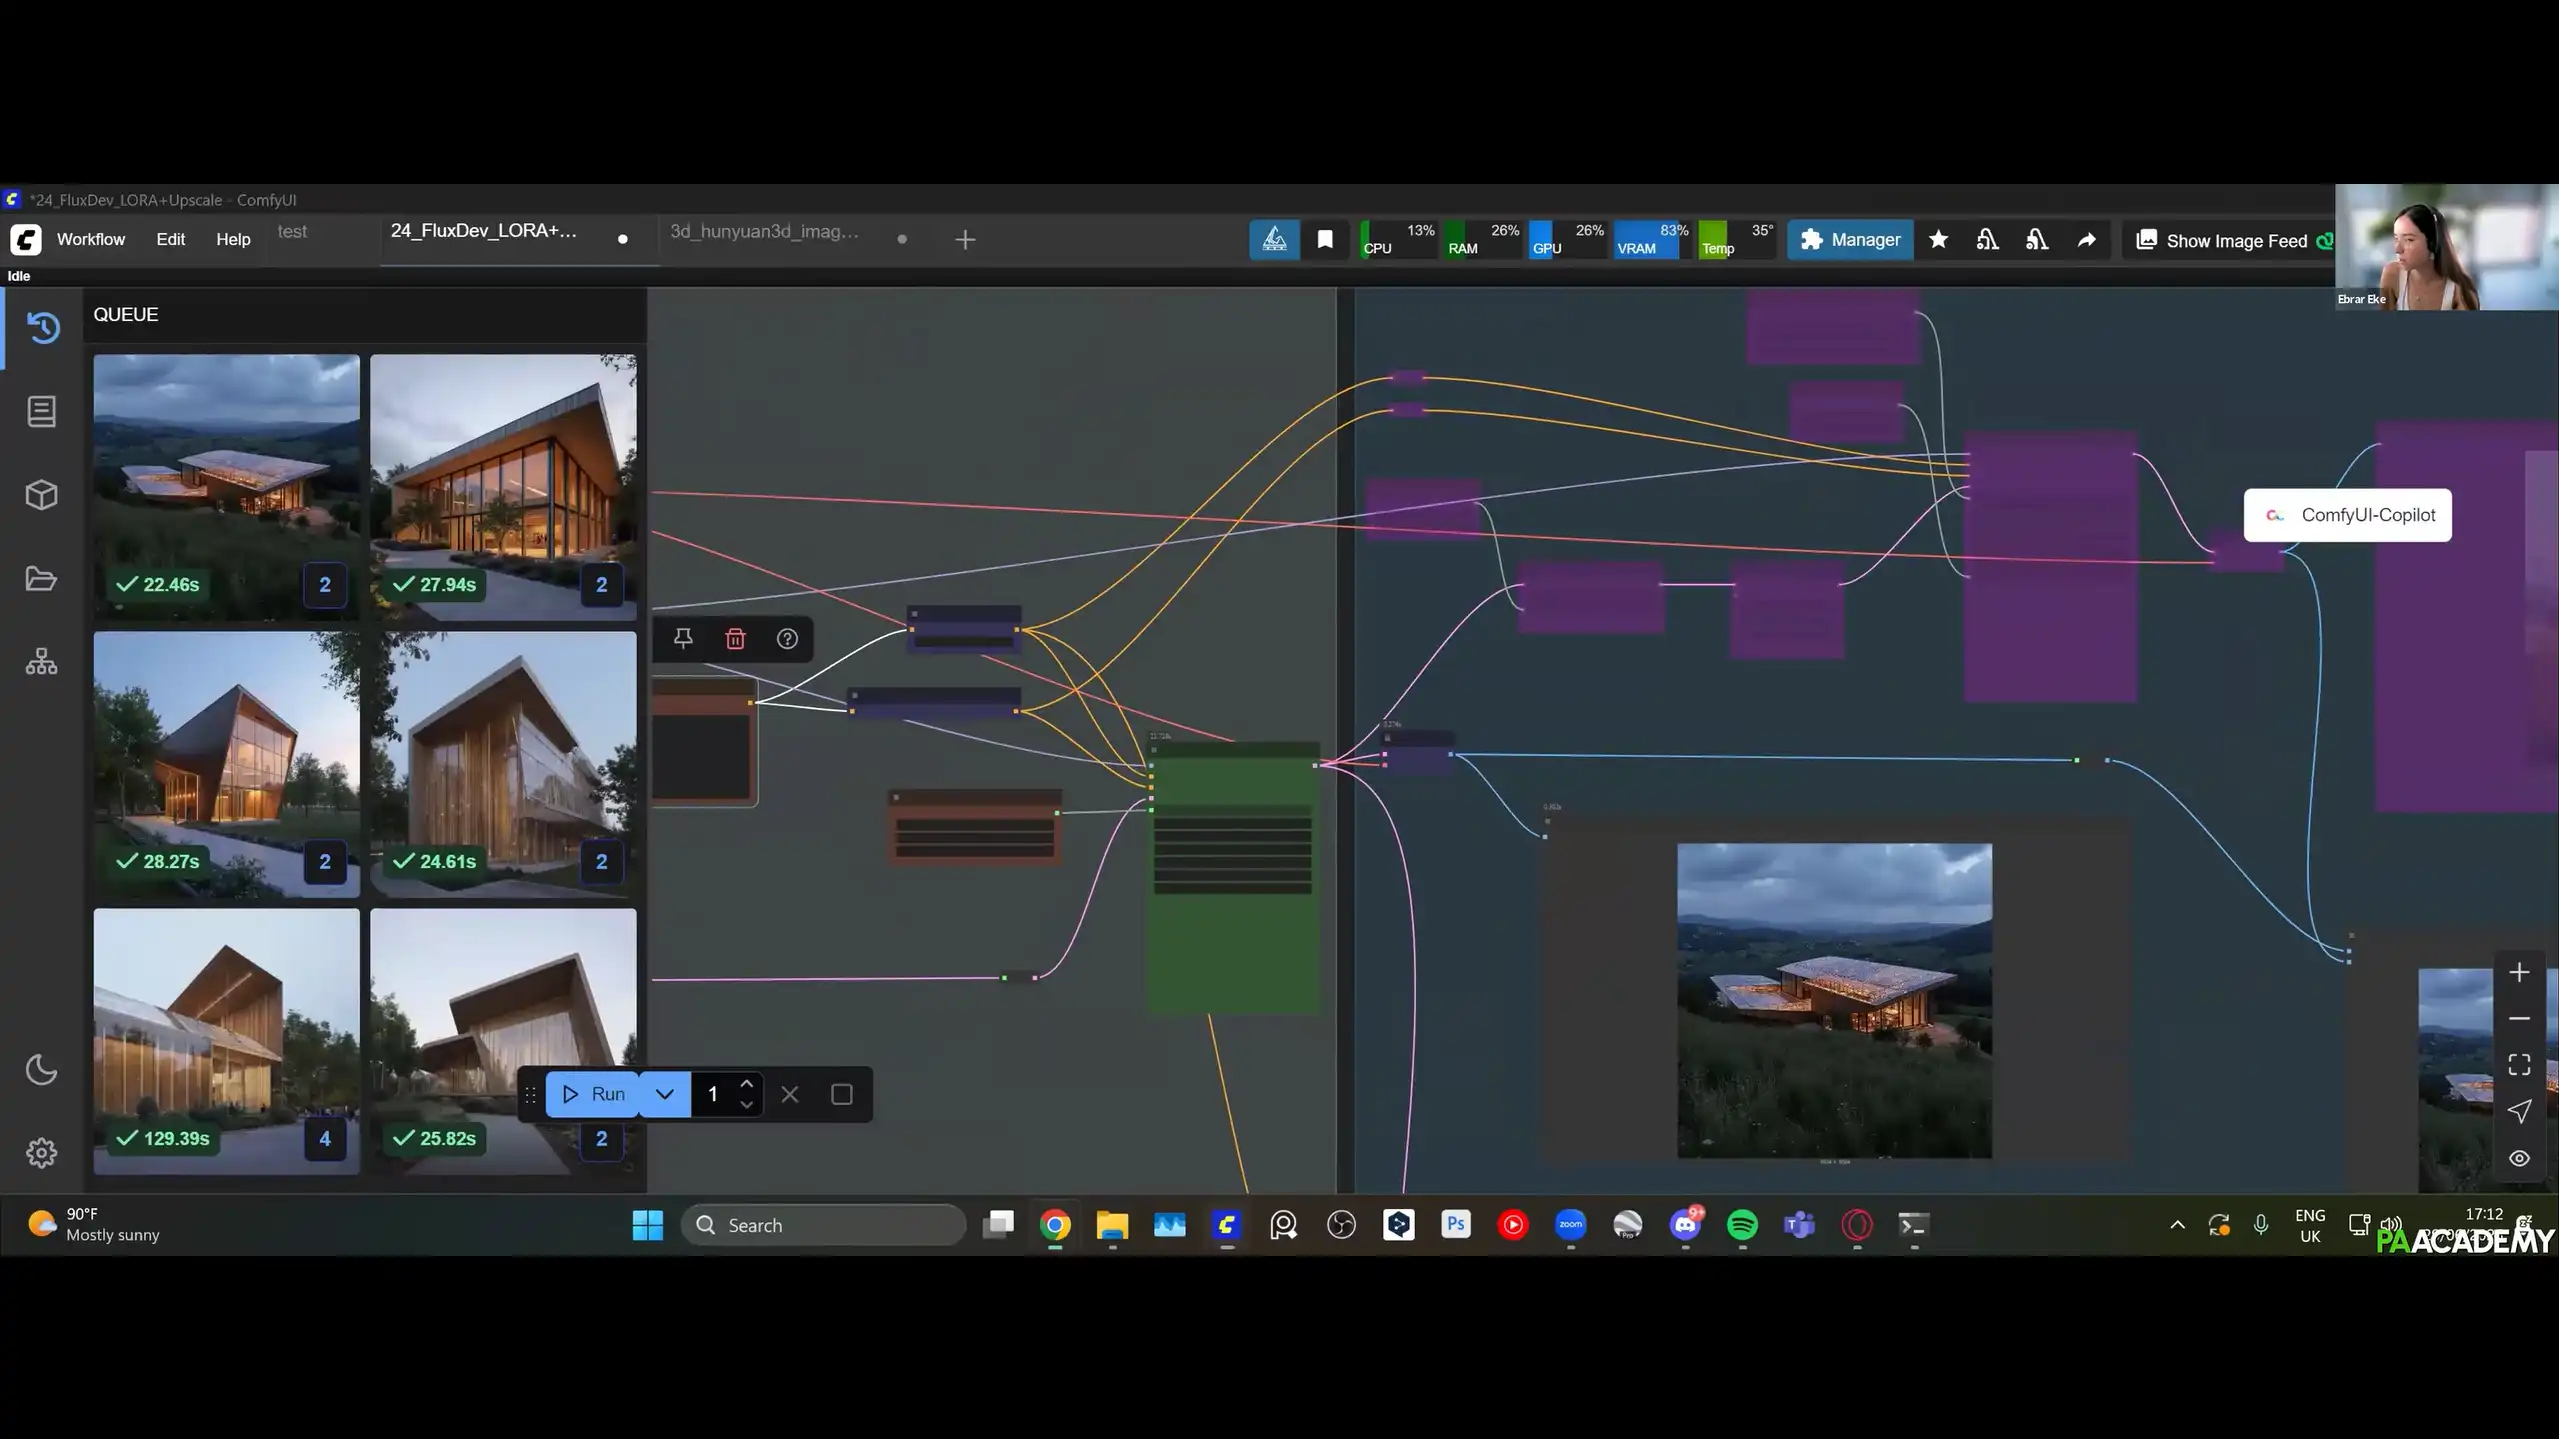Cancel current run with X icon

790,1094
